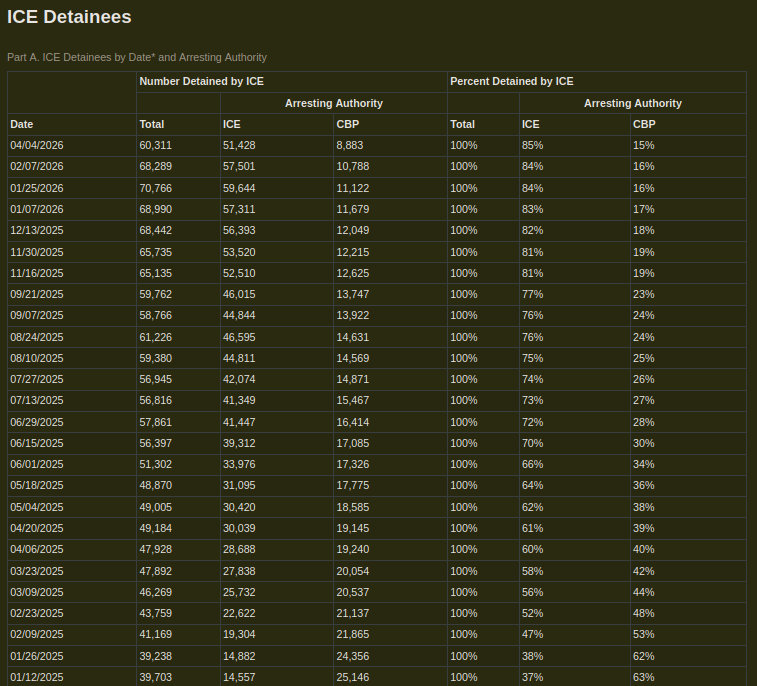The image size is (757, 686).
Task: Click CBP count 11,679
Action: pos(353,210)
